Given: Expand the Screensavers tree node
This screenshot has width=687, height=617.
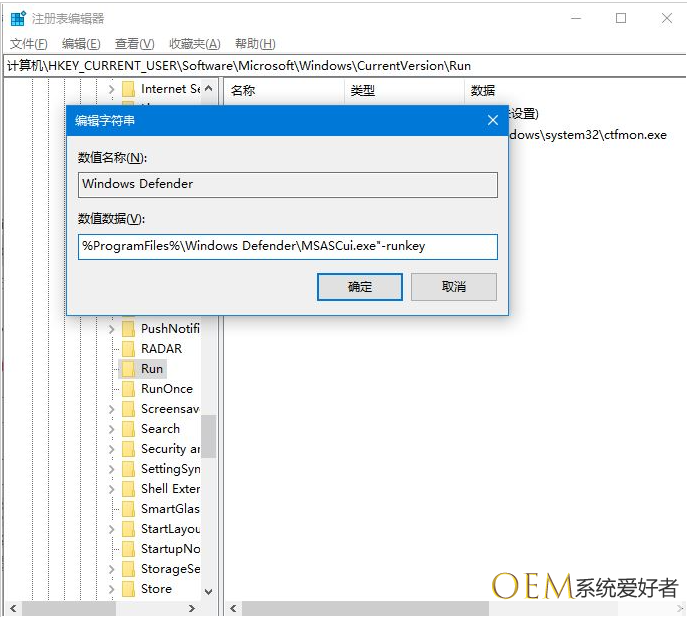Looking at the screenshot, I should (x=112, y=409).
